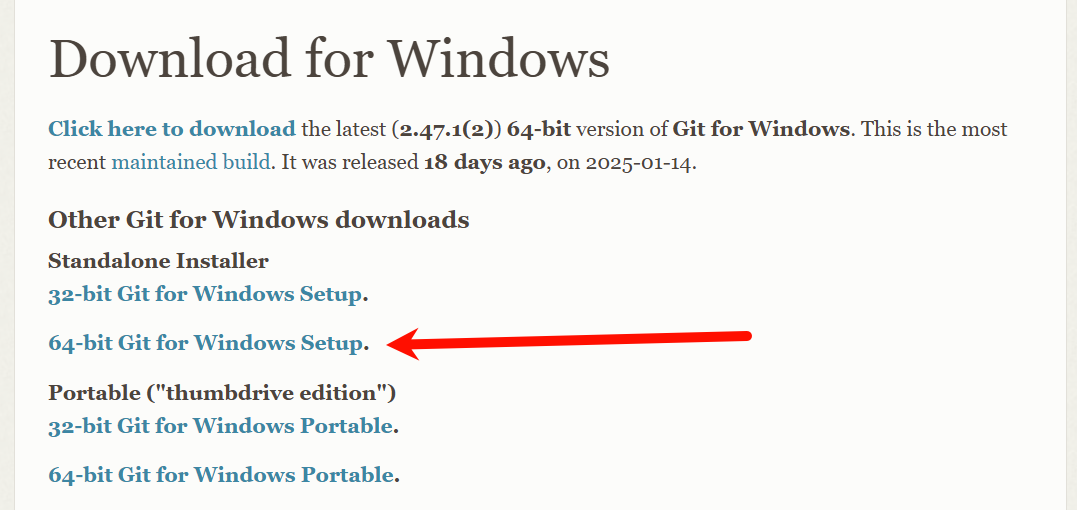Download 64-bit Git for Windows Setup
Image resolution: width=1077 pixels, height=510 pixels.
pos(205,343)
